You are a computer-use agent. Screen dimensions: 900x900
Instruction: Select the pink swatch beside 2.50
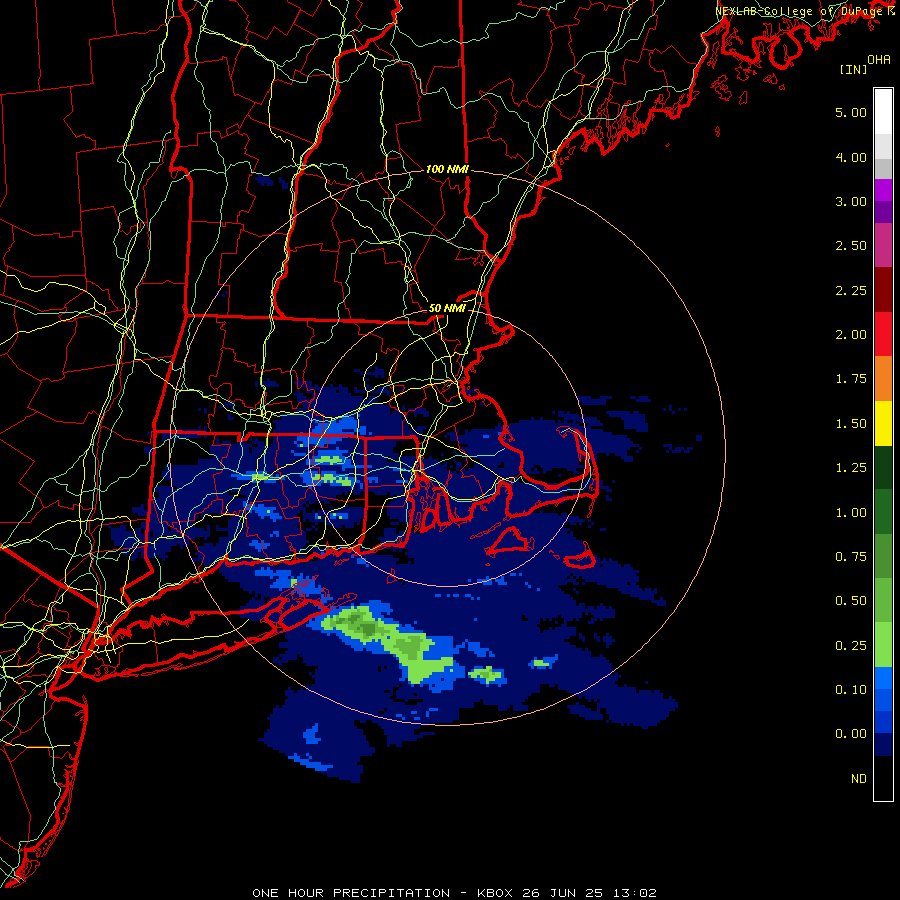coord(883,246)
